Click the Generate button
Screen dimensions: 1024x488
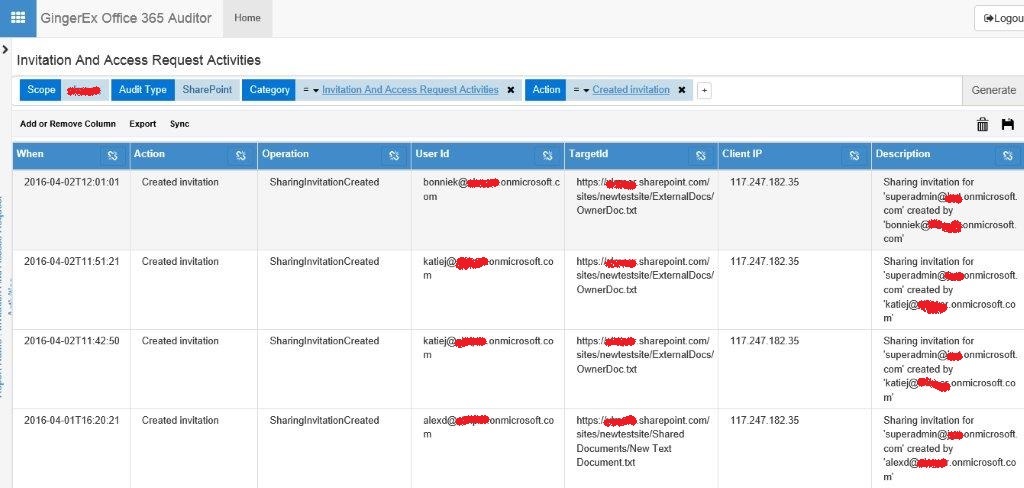pos(993,90)
